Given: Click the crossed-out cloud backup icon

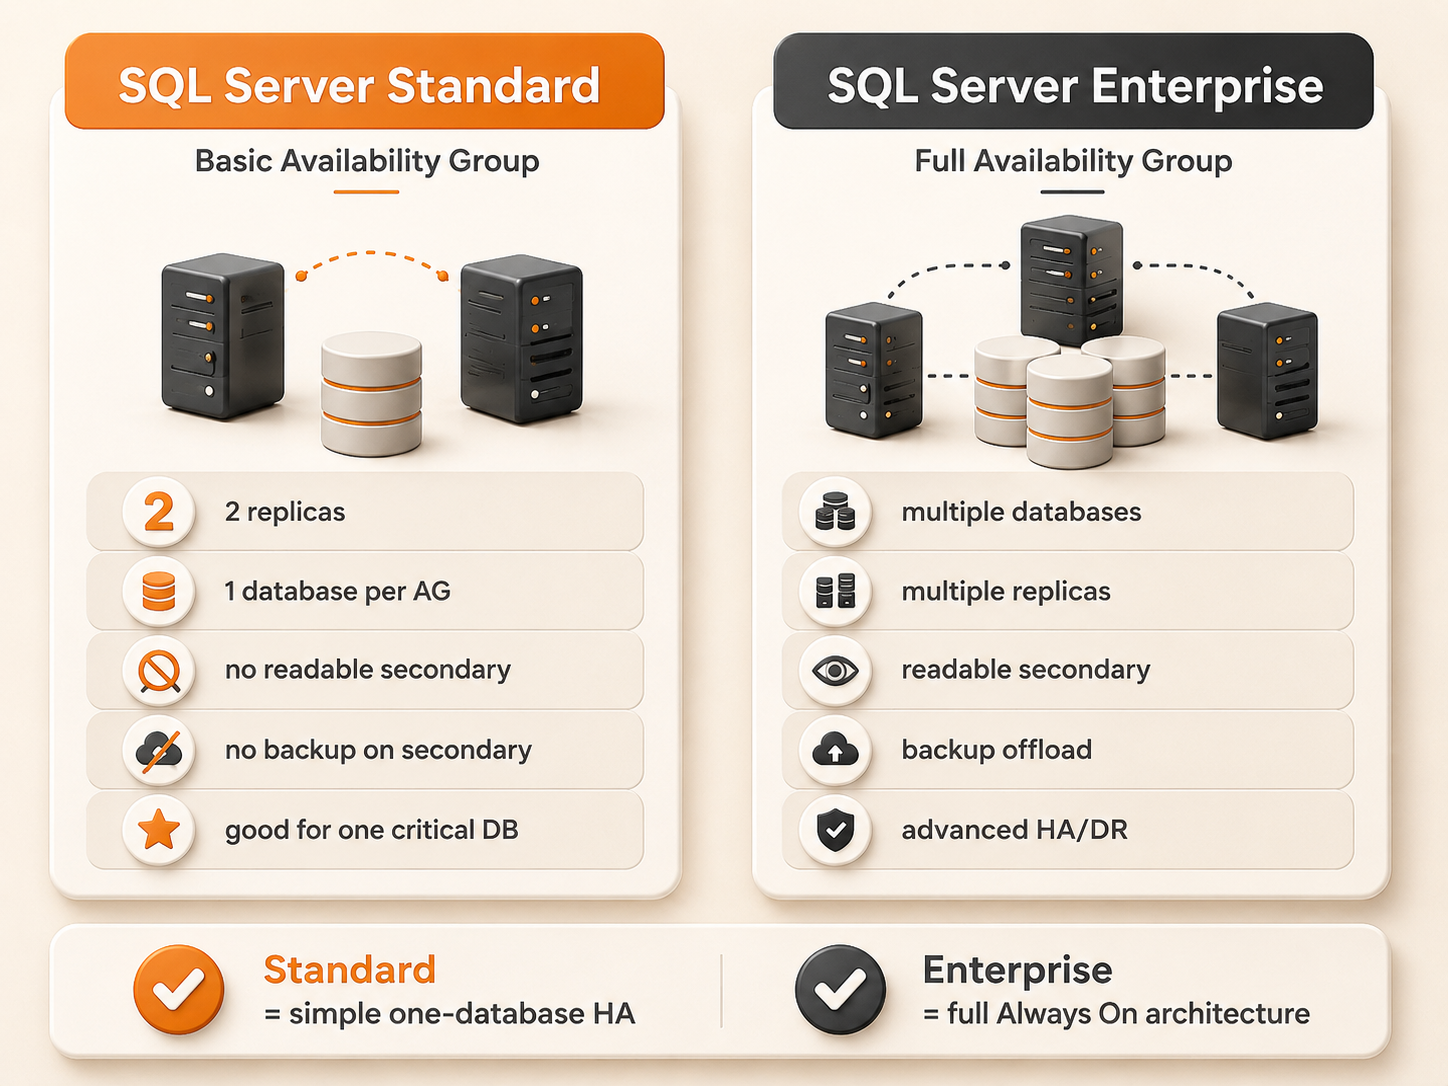Looking at the screenshot, I should (158, 750).
